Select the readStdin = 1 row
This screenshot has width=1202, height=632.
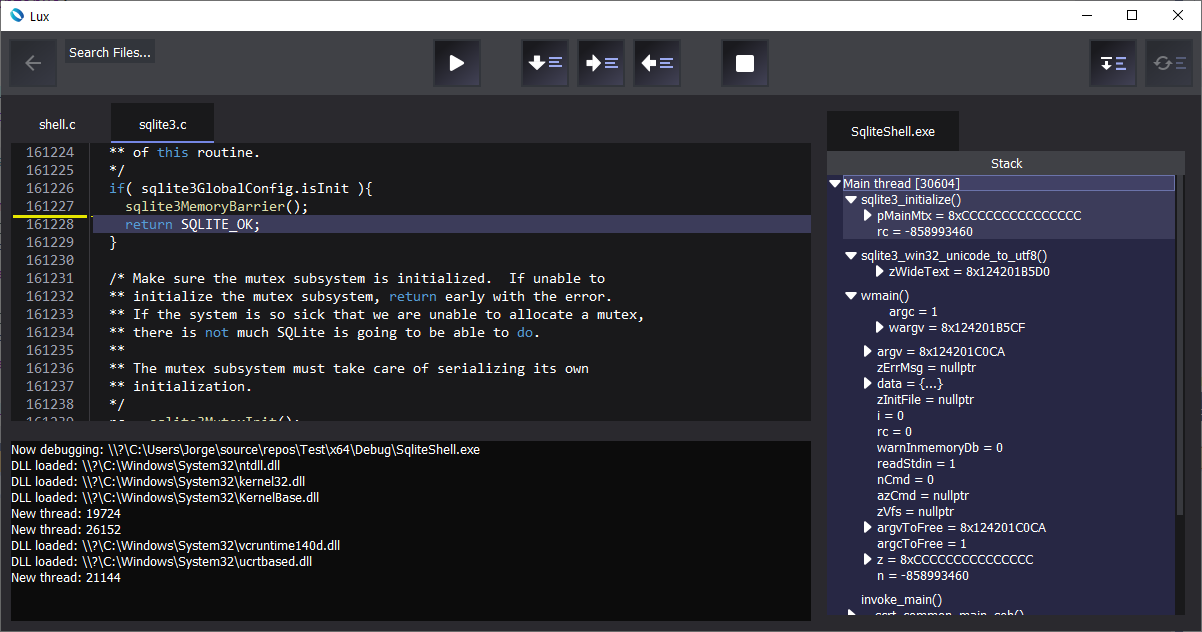916,464
